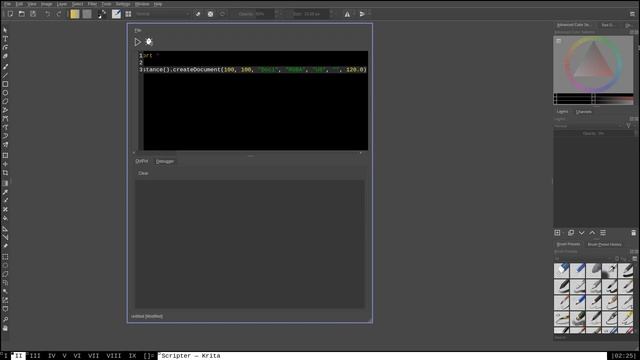The width and height of the screenshot is (640, 360).
Task: Open the Settings menu
Action: click(122, 4)
